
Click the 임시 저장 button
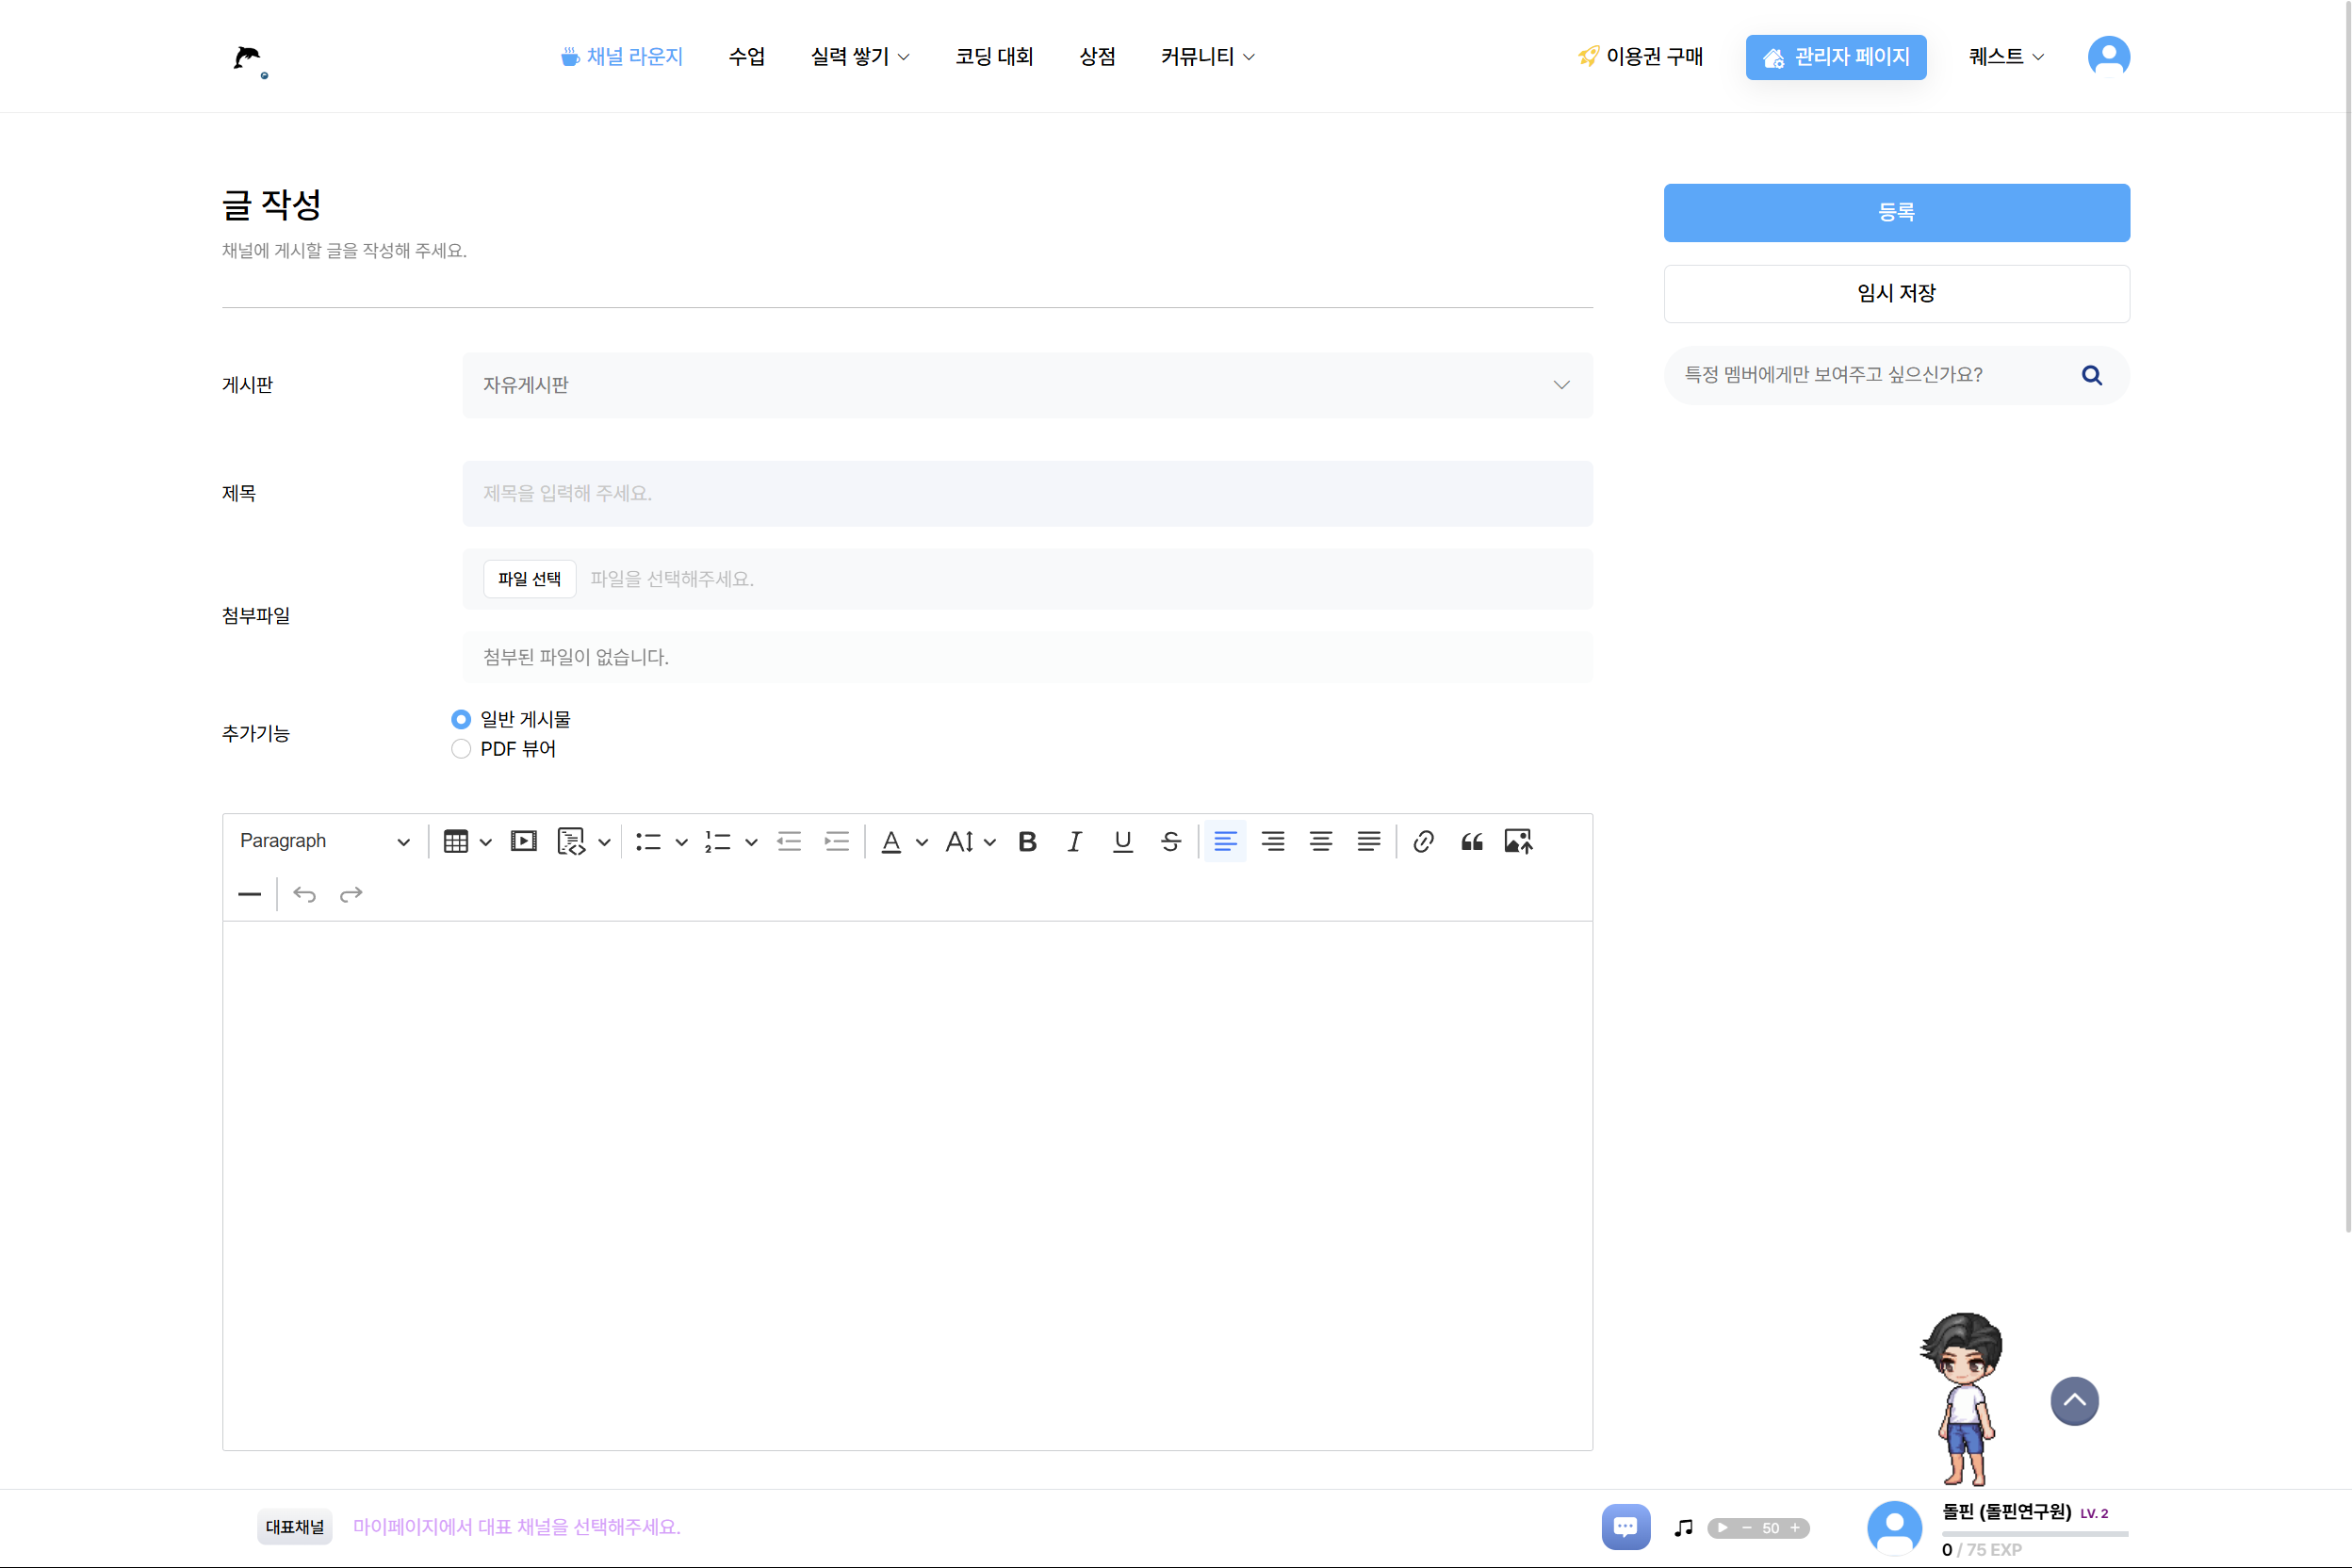pos(1896,293)
